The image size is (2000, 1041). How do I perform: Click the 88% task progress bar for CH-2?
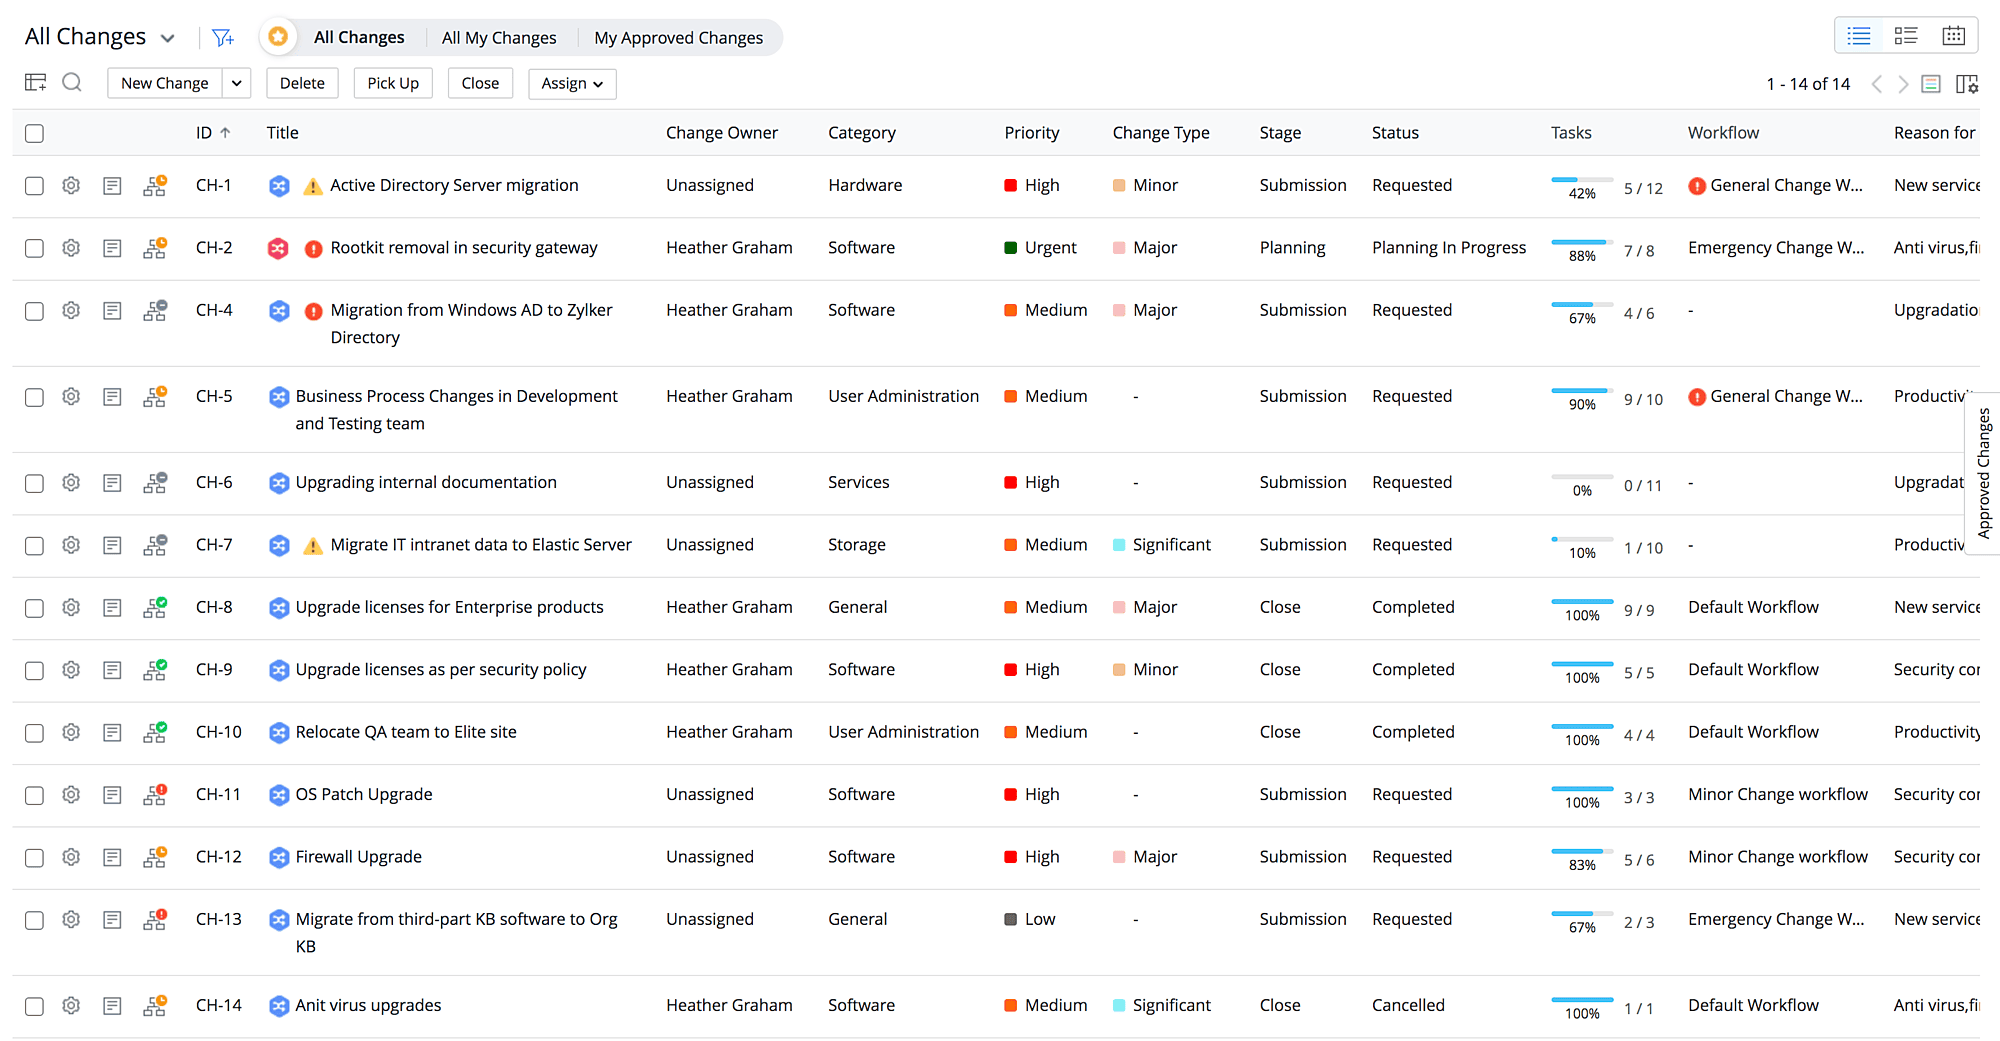pyautogui.click(x=1581, y=243)
